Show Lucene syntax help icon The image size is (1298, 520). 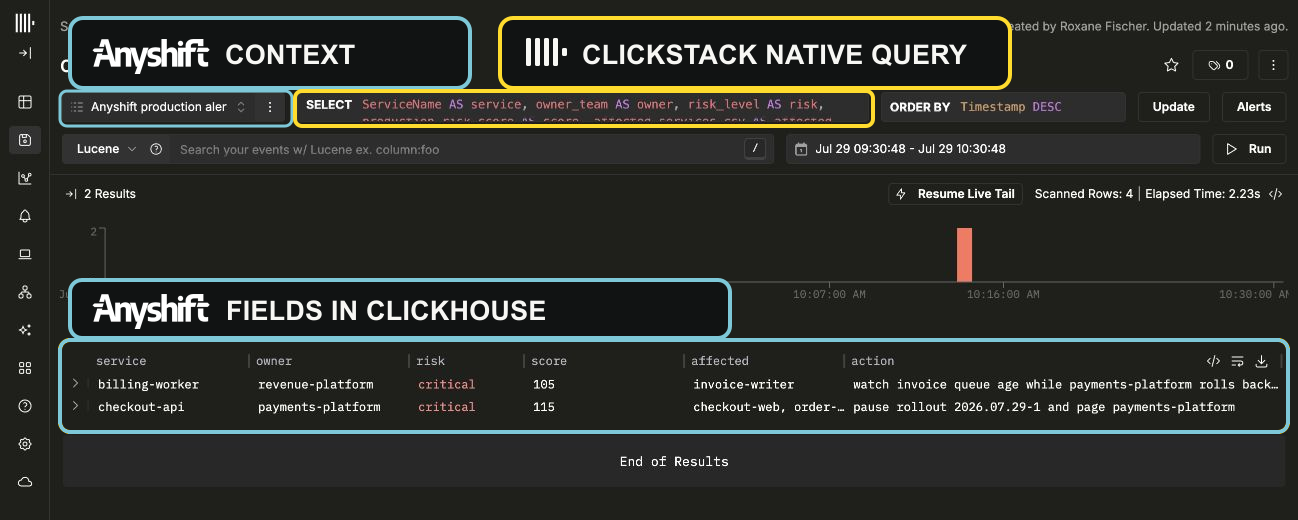(156, 149)
